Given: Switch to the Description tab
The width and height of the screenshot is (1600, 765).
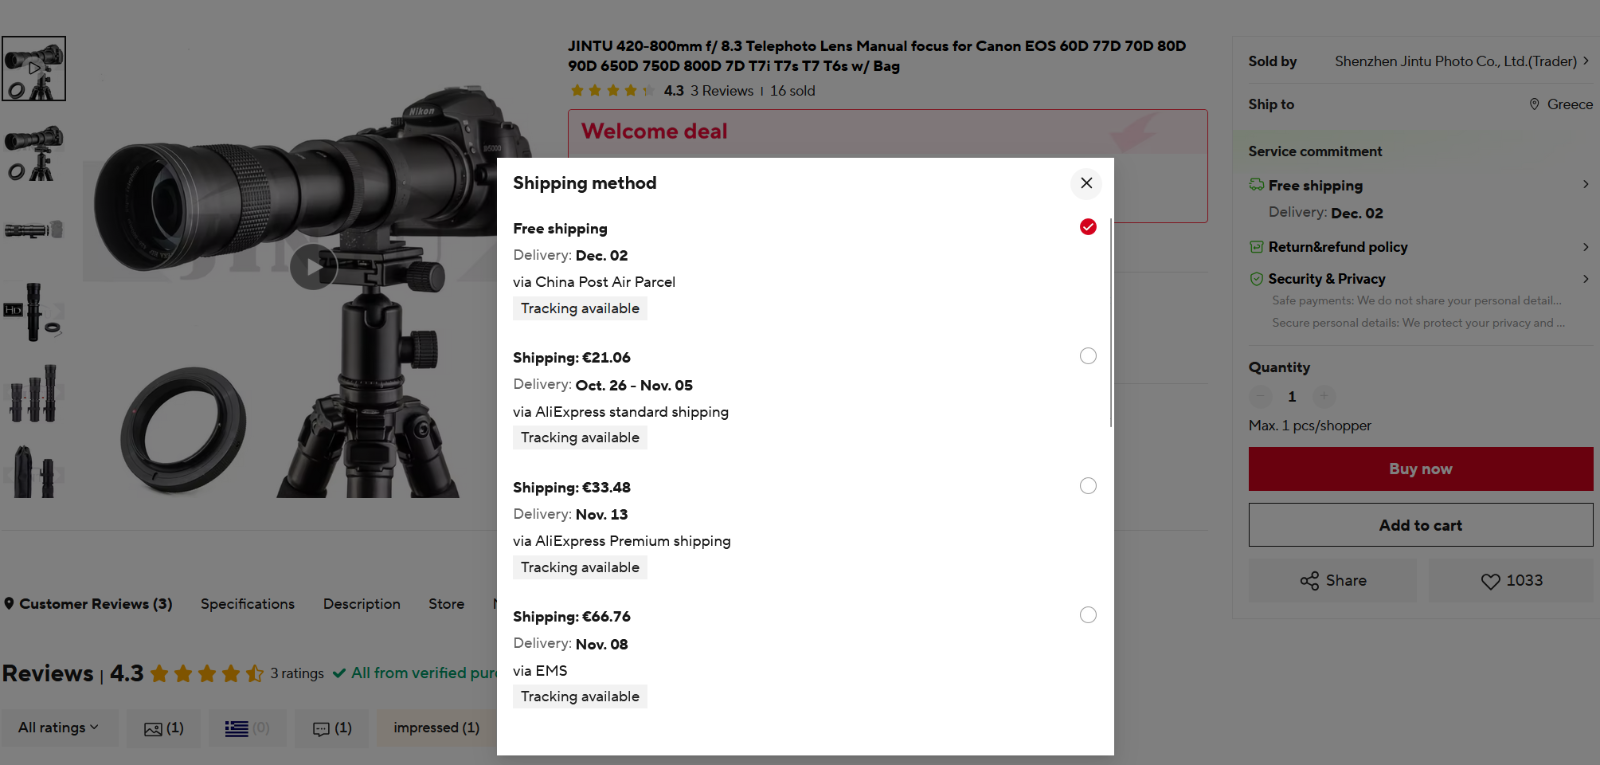Looking at the screenshot, I should [362, 604].
